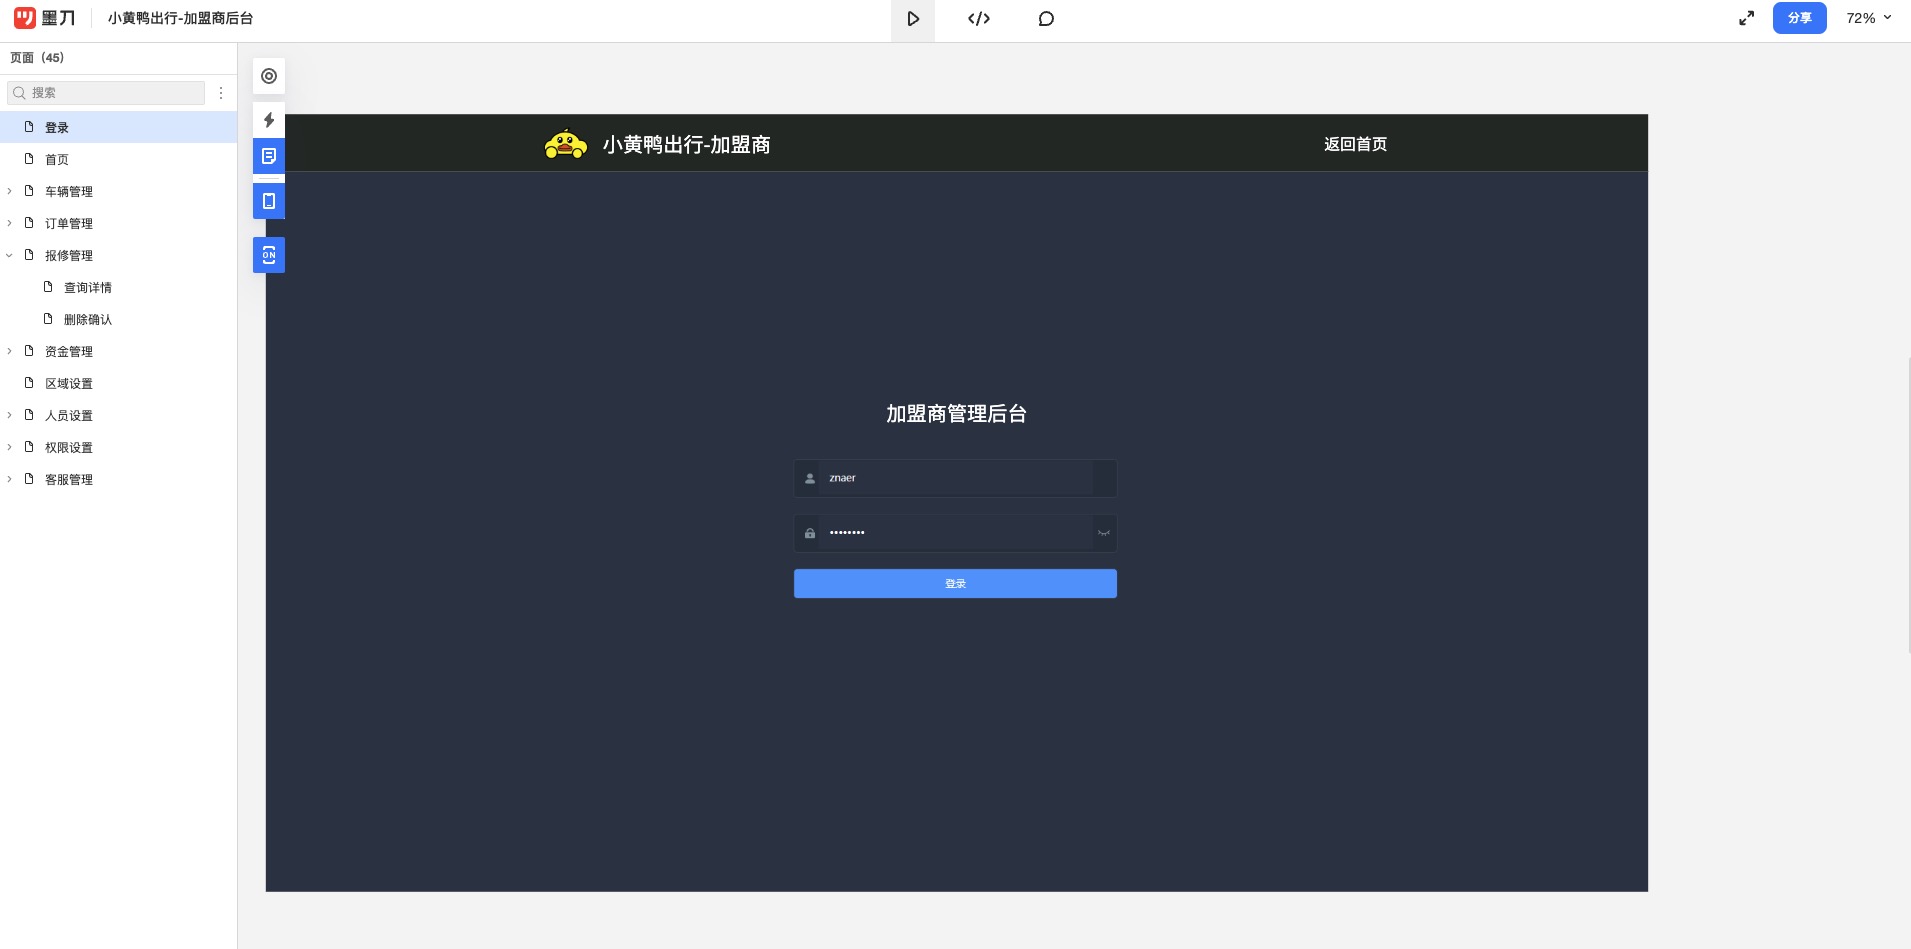The width and height of the screenshot is (1911, 949).
Task: Toggle the blue ON highlight button
Action: click(269, 255)
